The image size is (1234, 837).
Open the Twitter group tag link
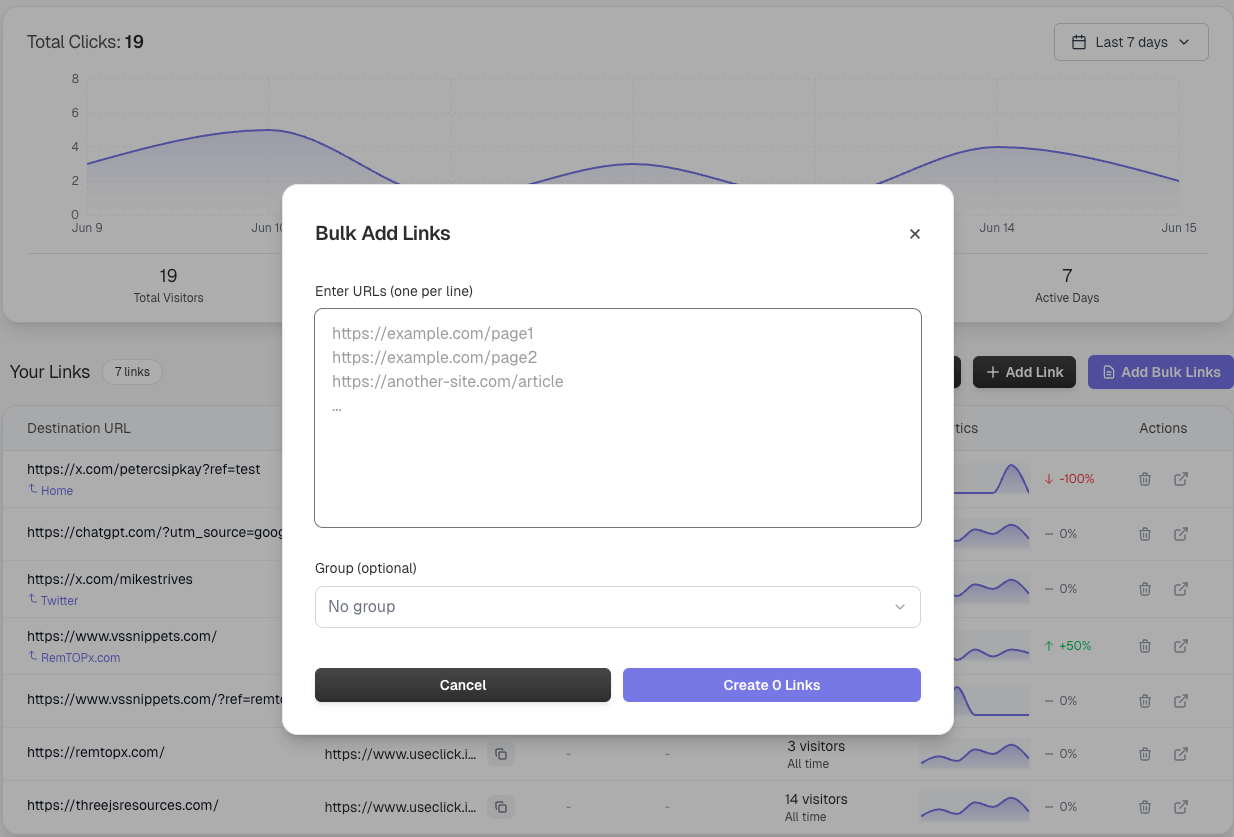pyautogui.click(x=59, y=601)
